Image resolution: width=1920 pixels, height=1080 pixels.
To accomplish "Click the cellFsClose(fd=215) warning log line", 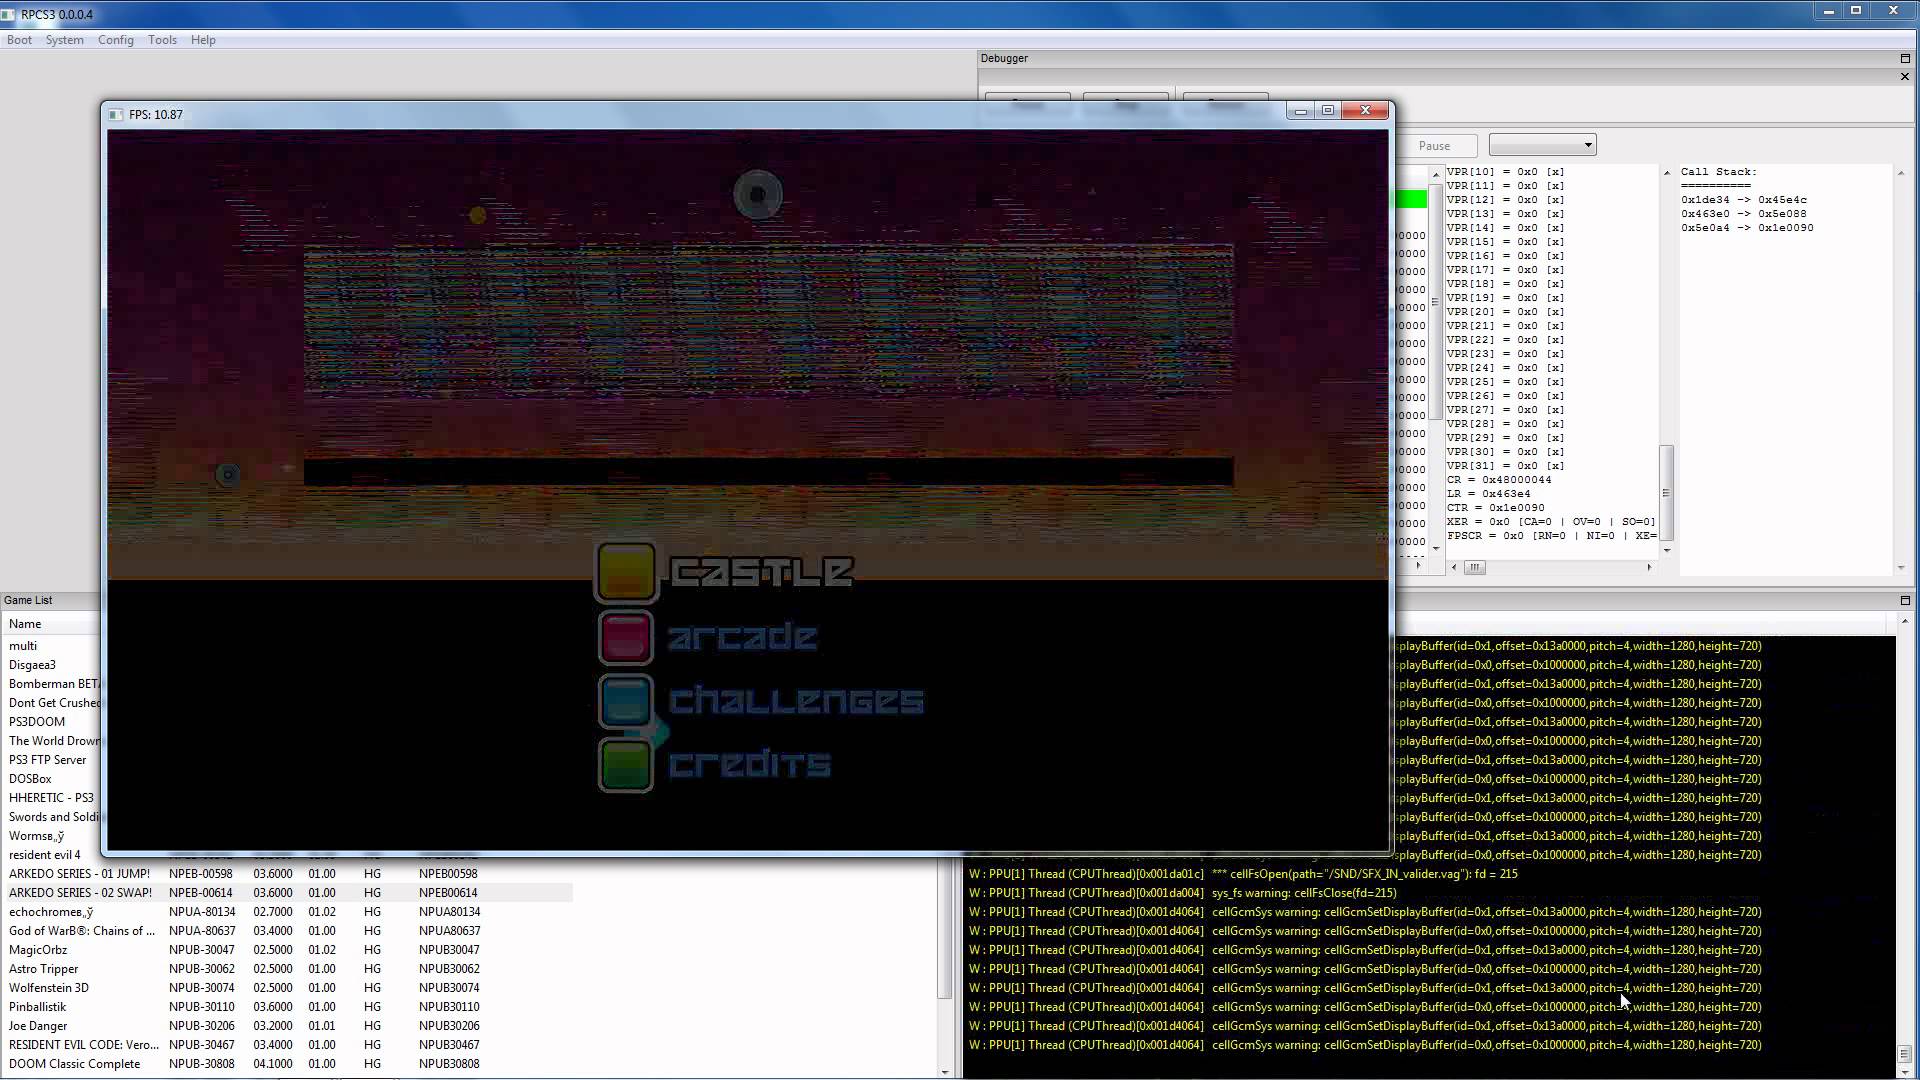I will (x=1182, y=893).
